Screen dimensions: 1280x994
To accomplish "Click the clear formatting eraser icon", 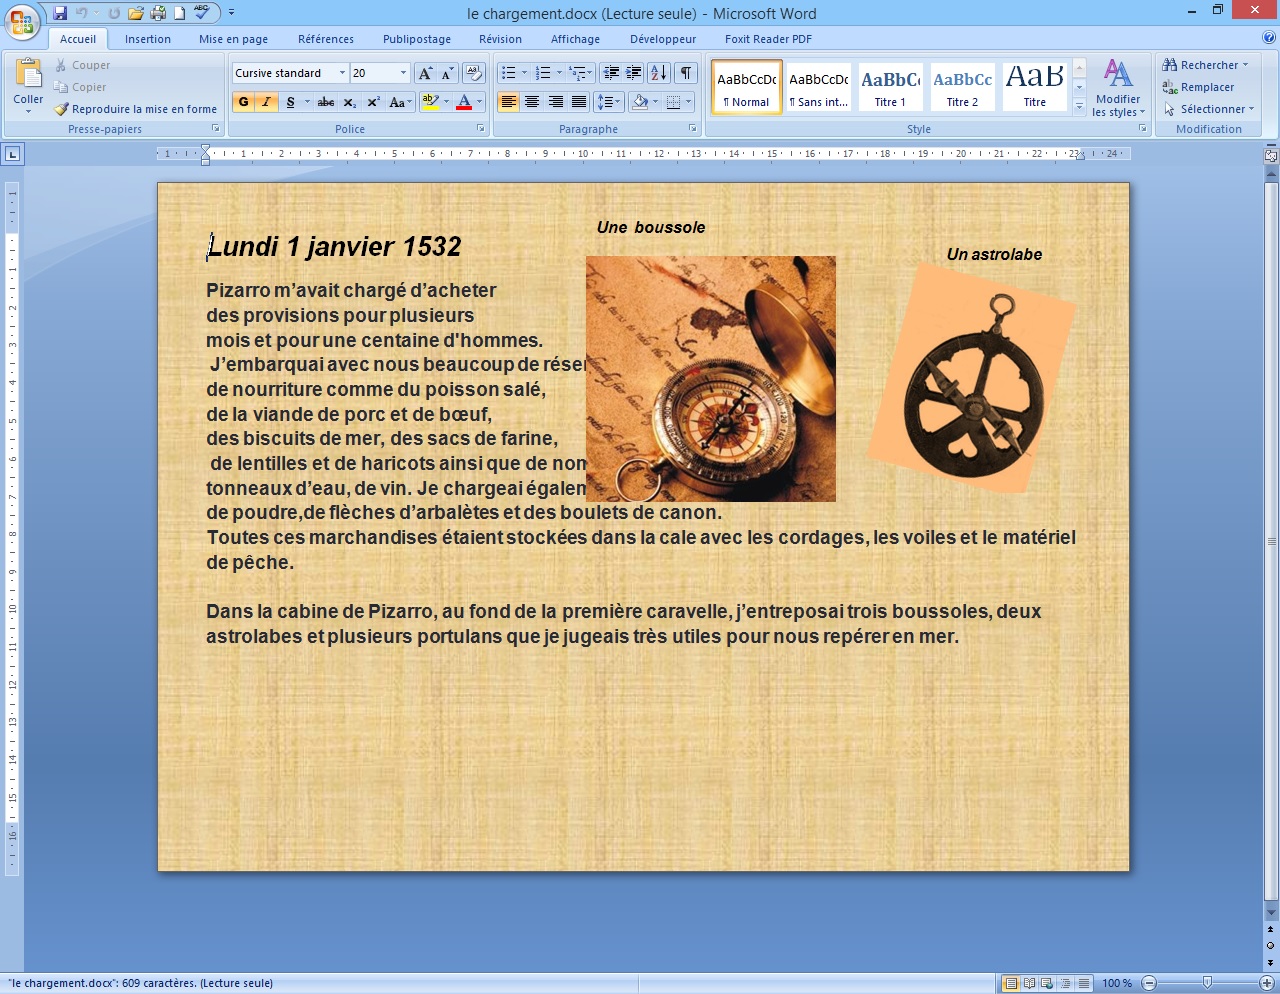I will [x=474, y=73].
